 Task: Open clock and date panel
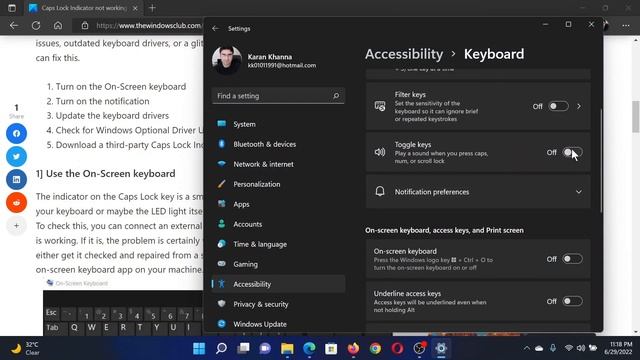618,348
